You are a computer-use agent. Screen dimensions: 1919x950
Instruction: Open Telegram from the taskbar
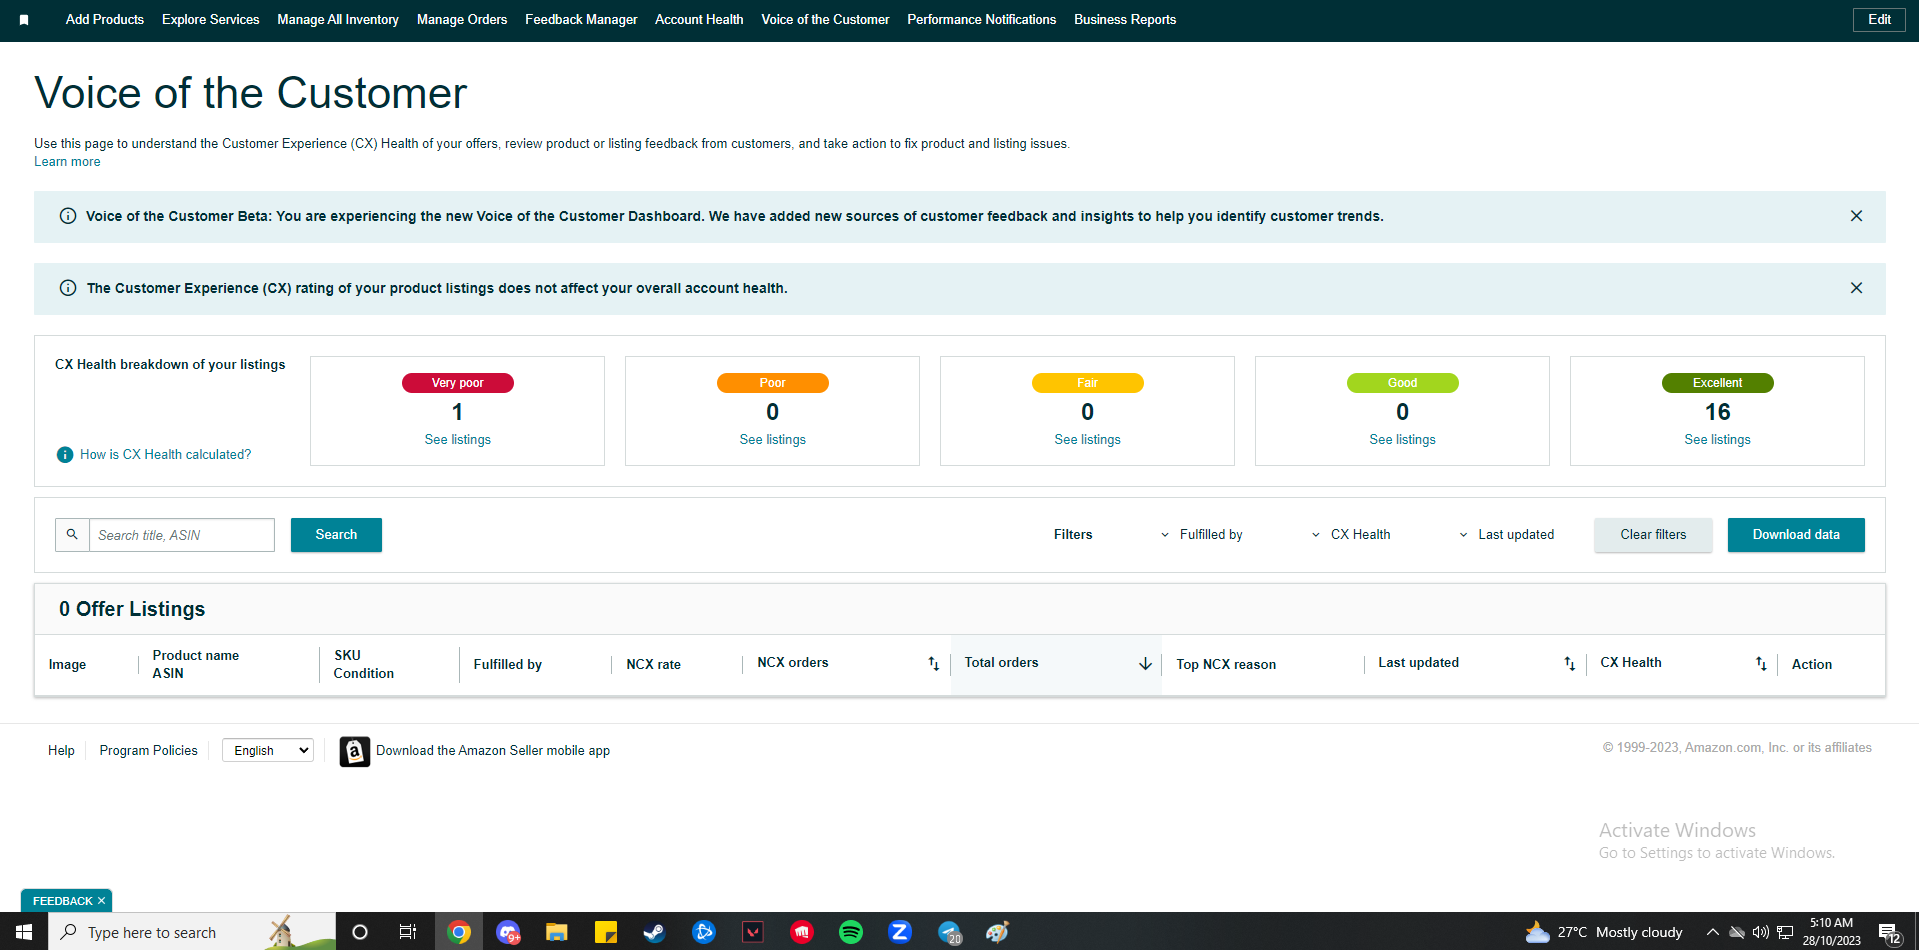[x=949, y=932]
